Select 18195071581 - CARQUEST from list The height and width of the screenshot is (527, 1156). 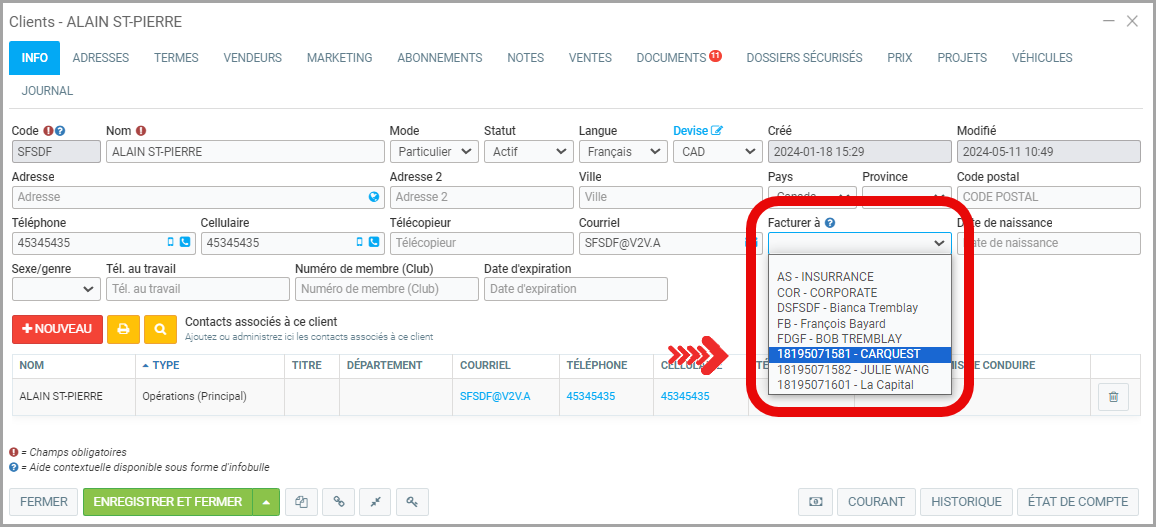pyautogui.click(x=859, y=354)
